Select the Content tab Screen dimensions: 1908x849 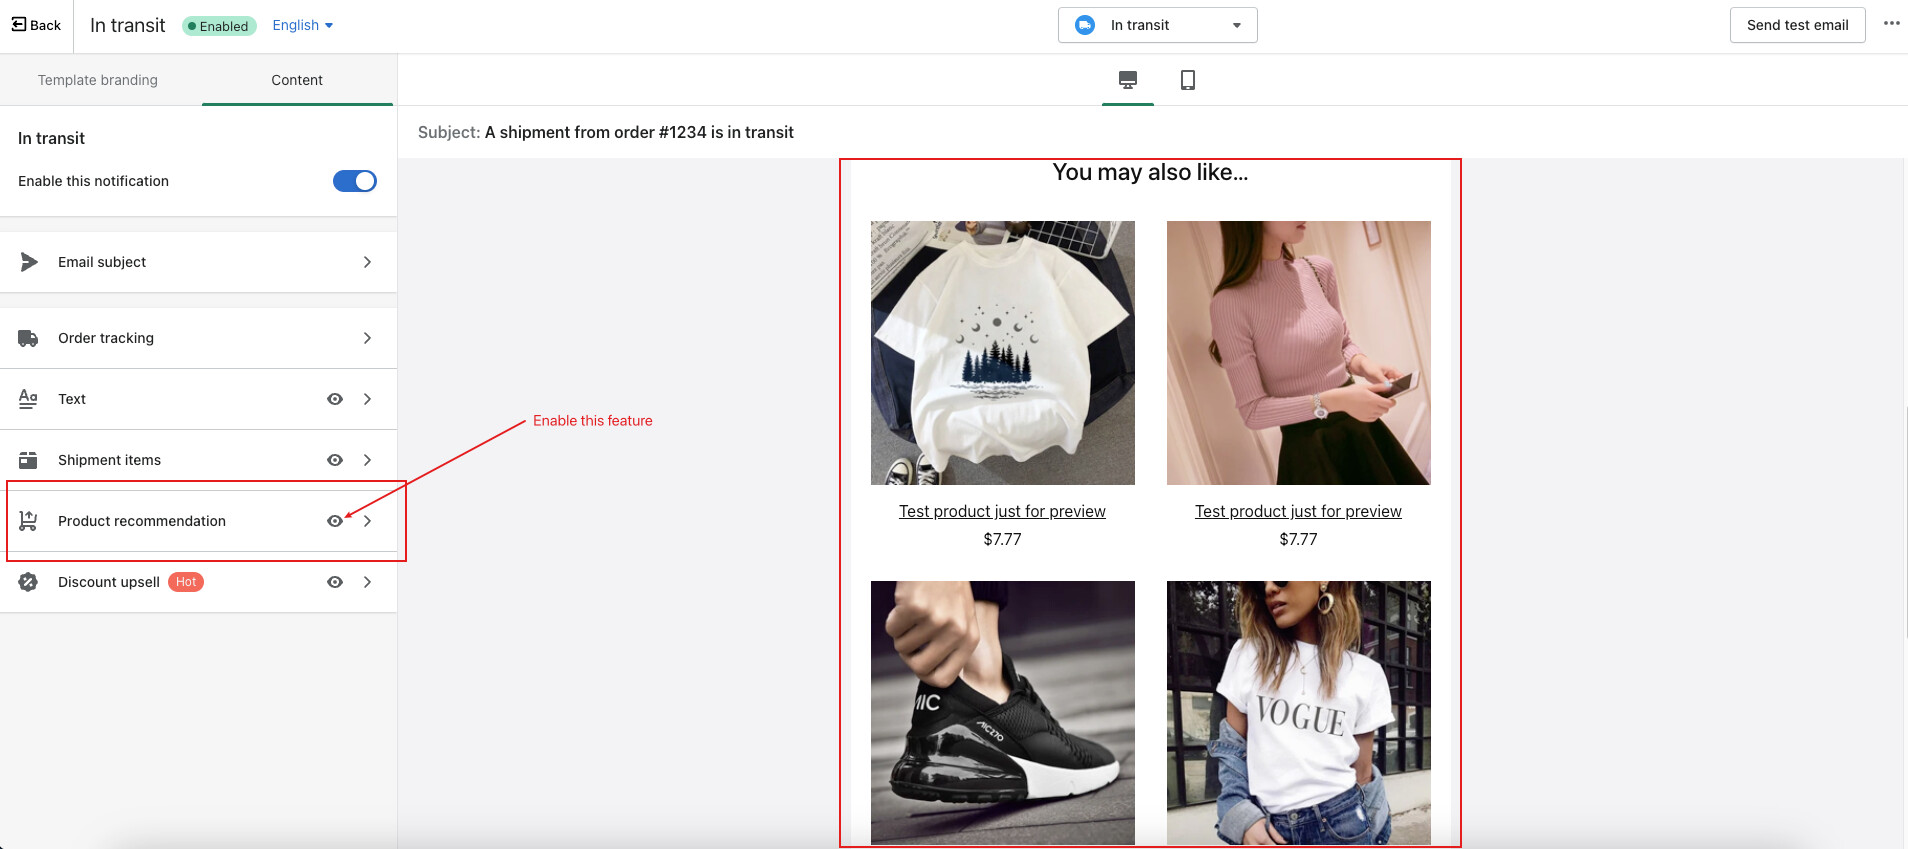(297, 80)
